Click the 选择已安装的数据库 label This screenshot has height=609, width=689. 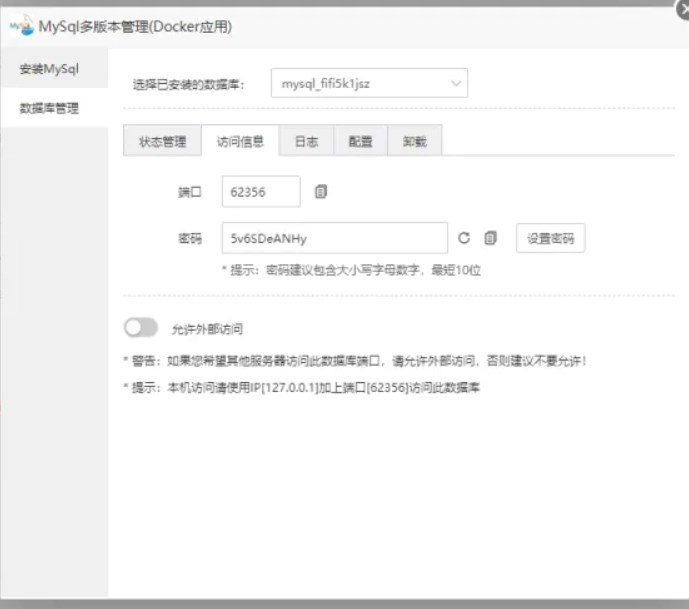[x=188, y=84]
